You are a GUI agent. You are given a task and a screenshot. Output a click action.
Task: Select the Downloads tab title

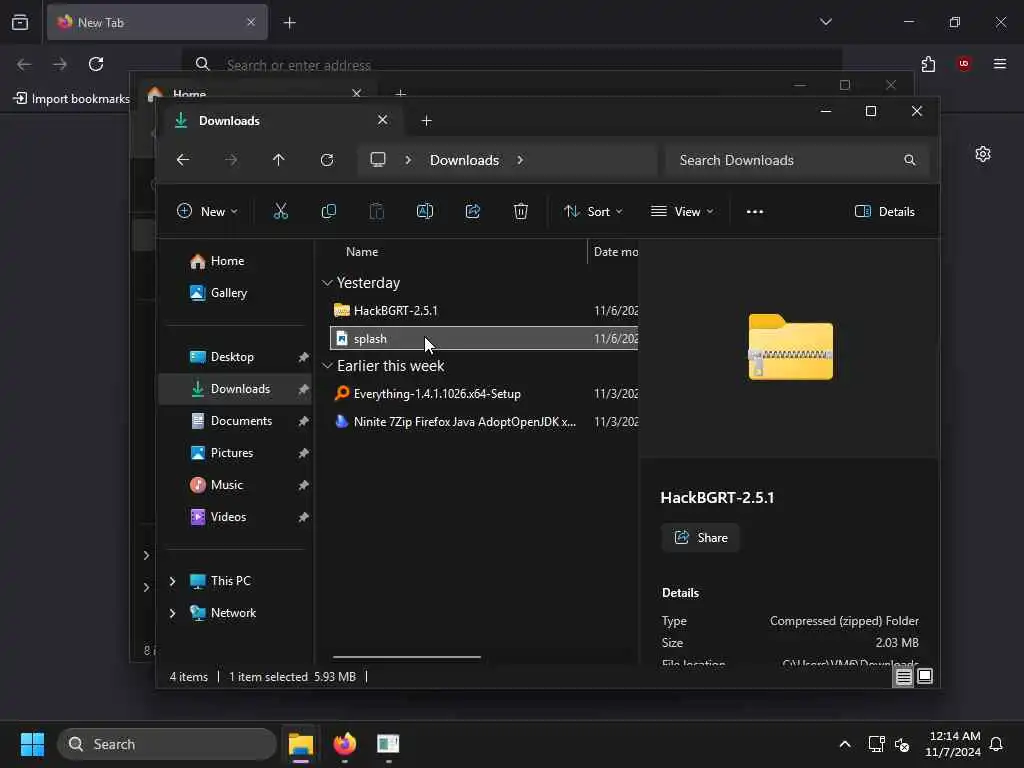(229, 121)
